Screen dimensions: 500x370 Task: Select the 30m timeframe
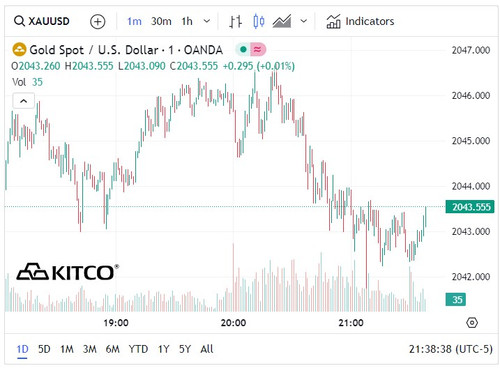tap(161, 21)
